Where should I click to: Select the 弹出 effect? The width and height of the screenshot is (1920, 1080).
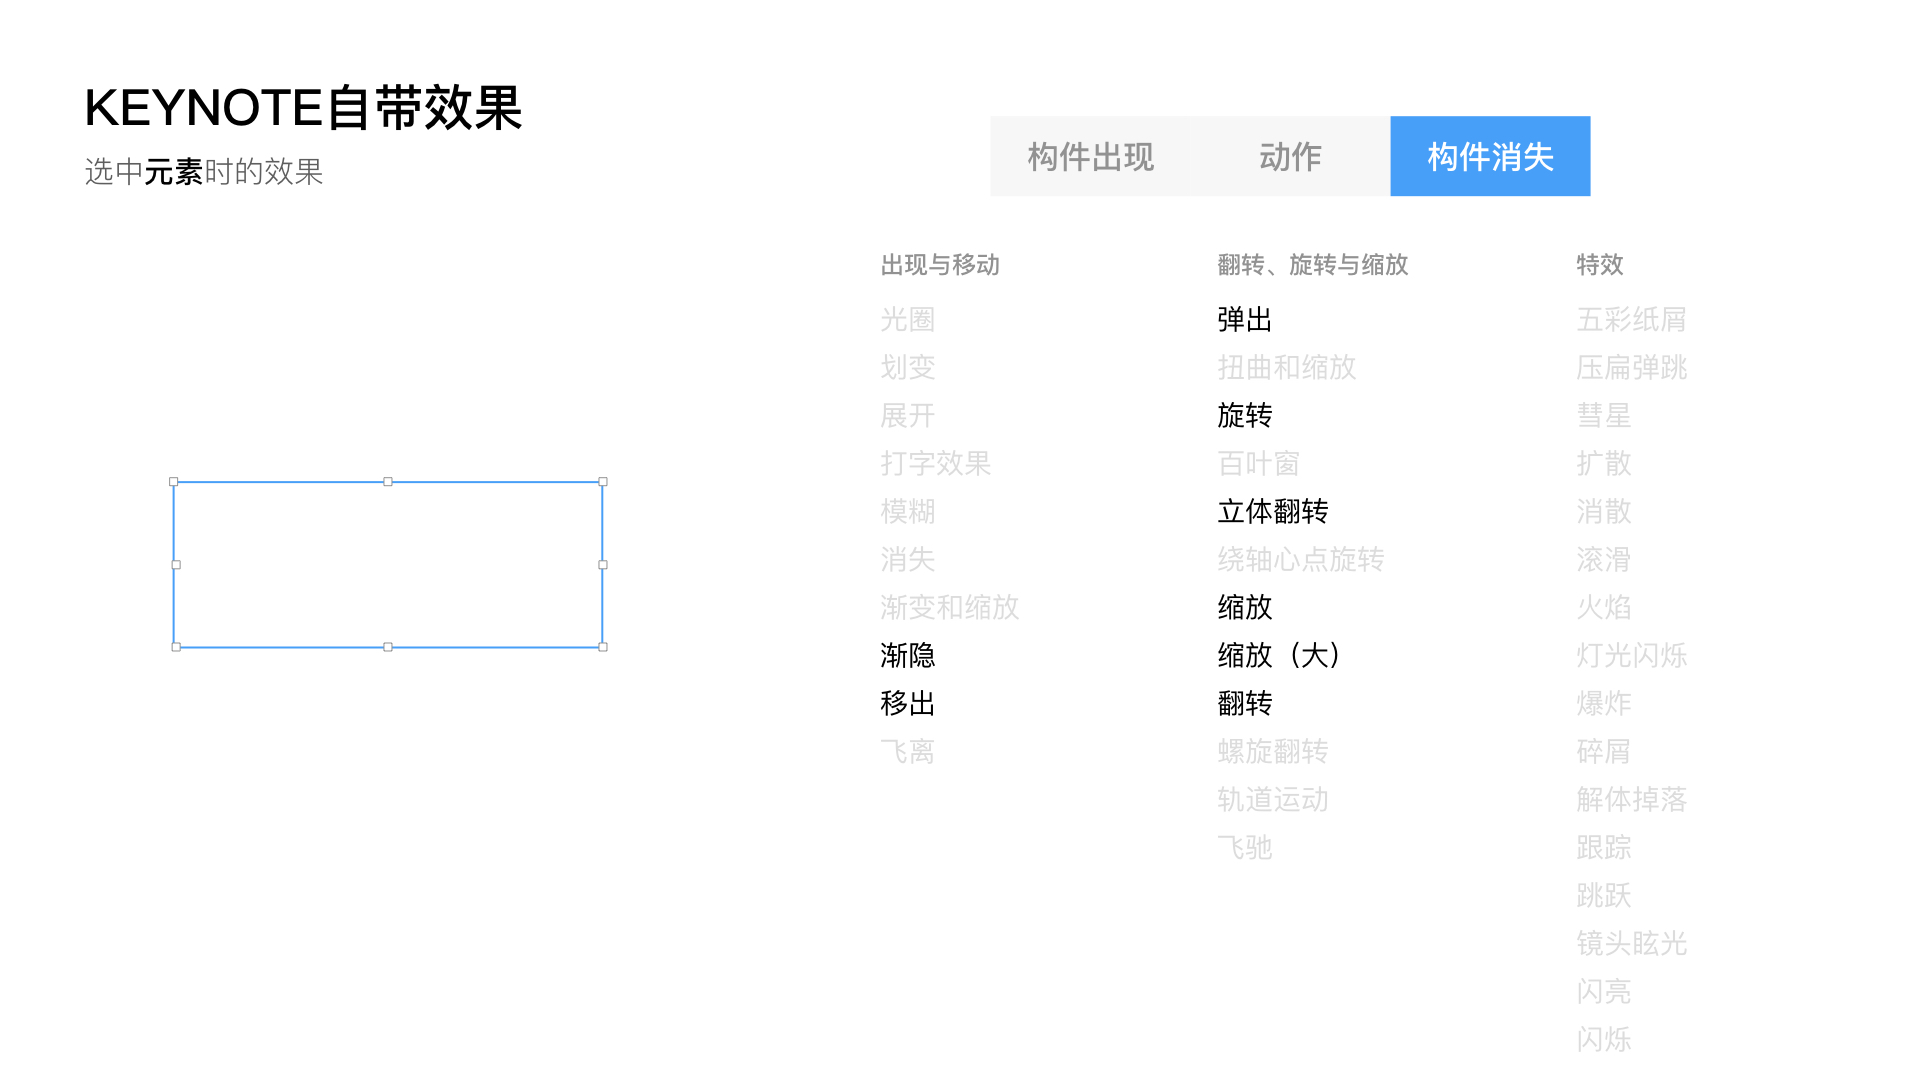click(x=1244, y=319)
